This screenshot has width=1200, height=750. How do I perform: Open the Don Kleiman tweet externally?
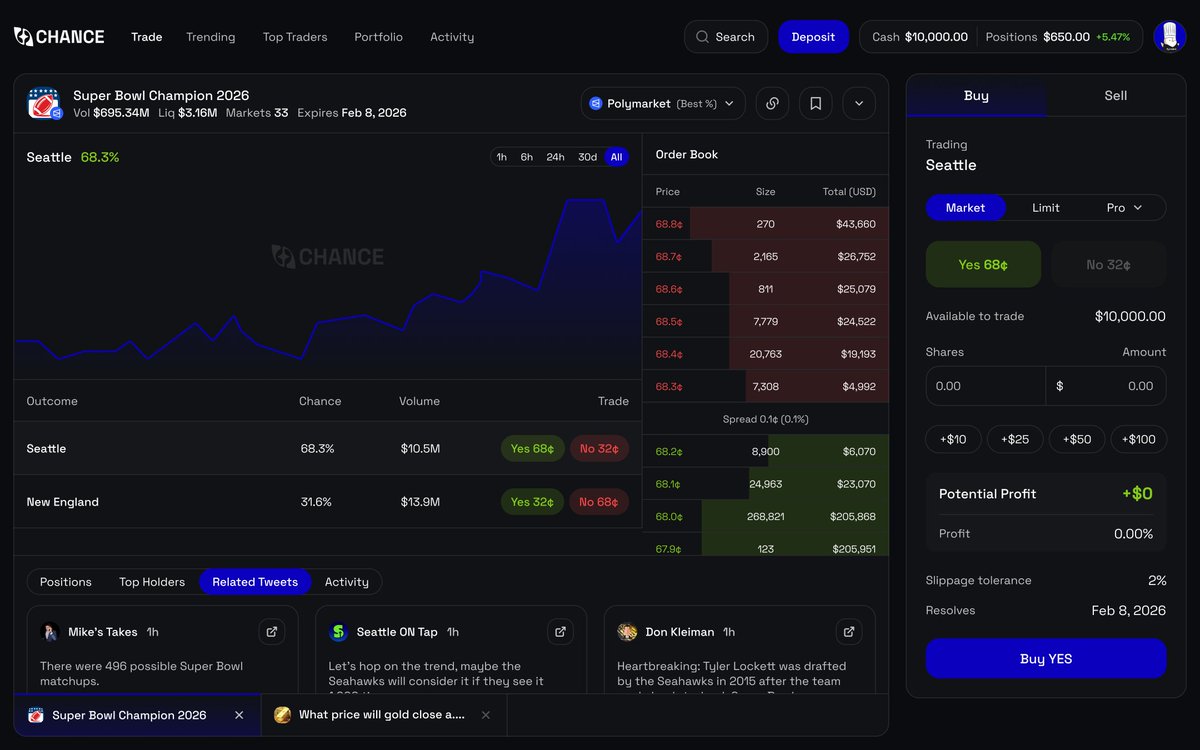tap(849, 631)
